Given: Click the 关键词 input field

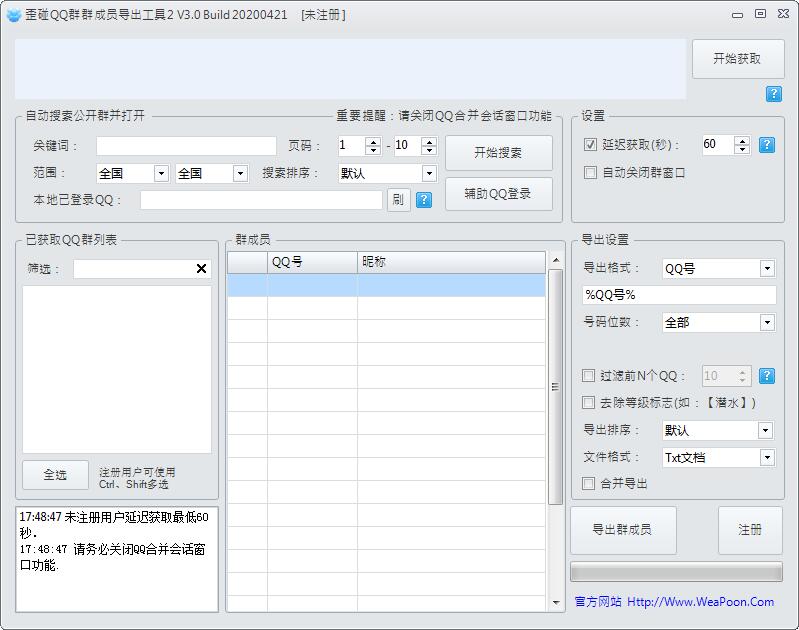Looking at the screenshot, I should [187, 146].
